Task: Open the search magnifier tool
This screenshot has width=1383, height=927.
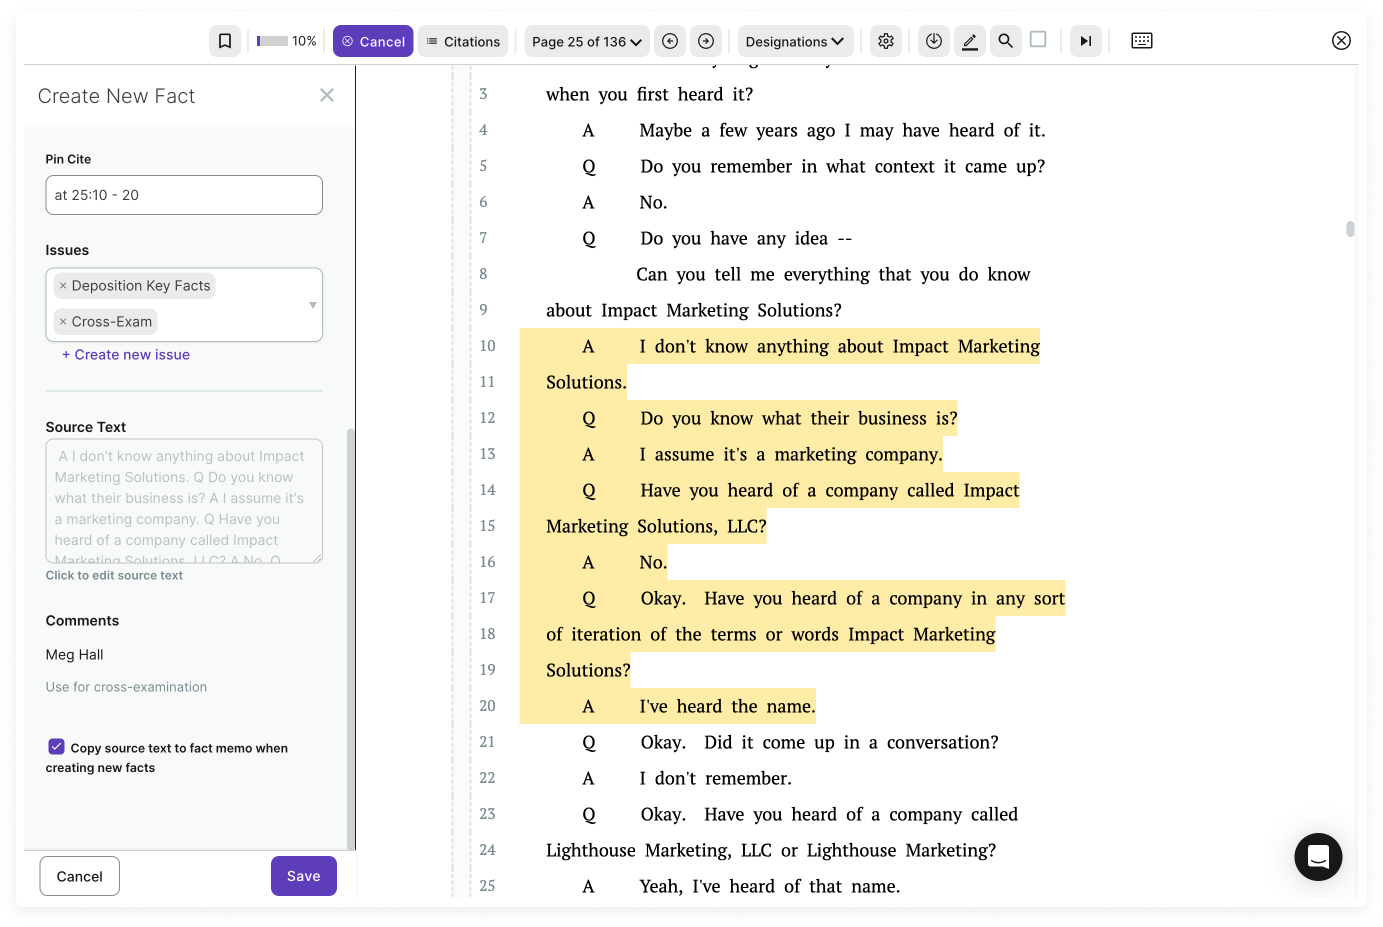Action: (1005, 41)
